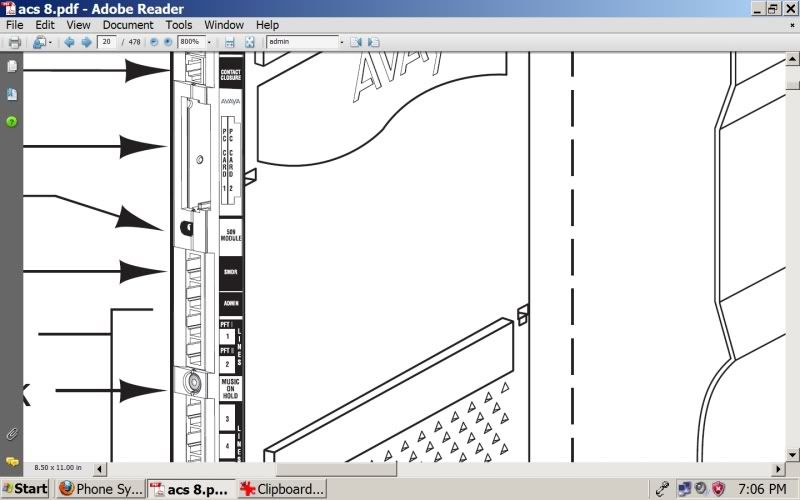
Task: Click the page size label 8.50 x 11.00 in
Action: [58, 467]
